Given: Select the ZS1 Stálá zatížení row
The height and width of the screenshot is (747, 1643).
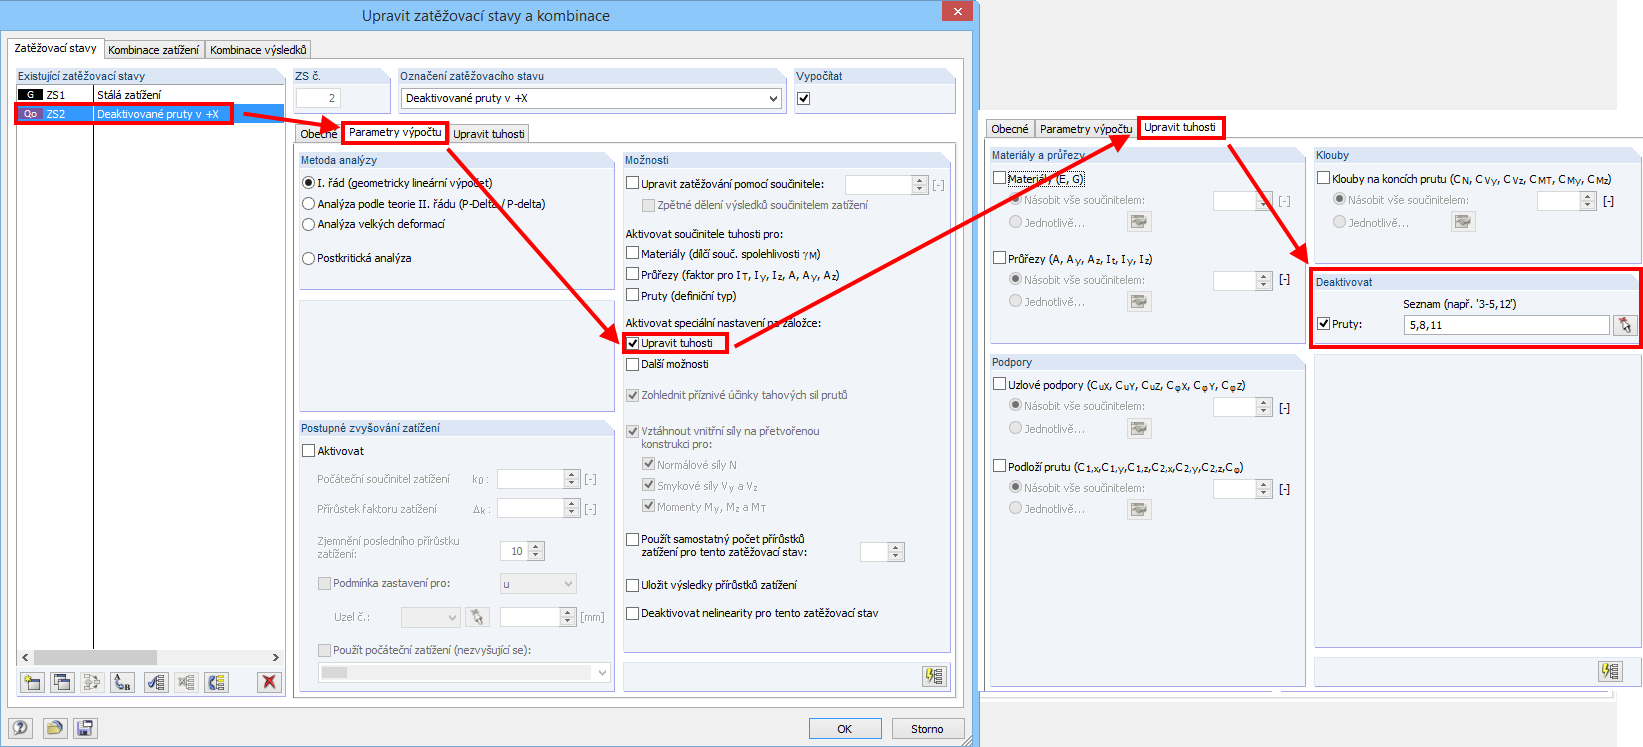Looking at the screenshot, I should (150, 95).
